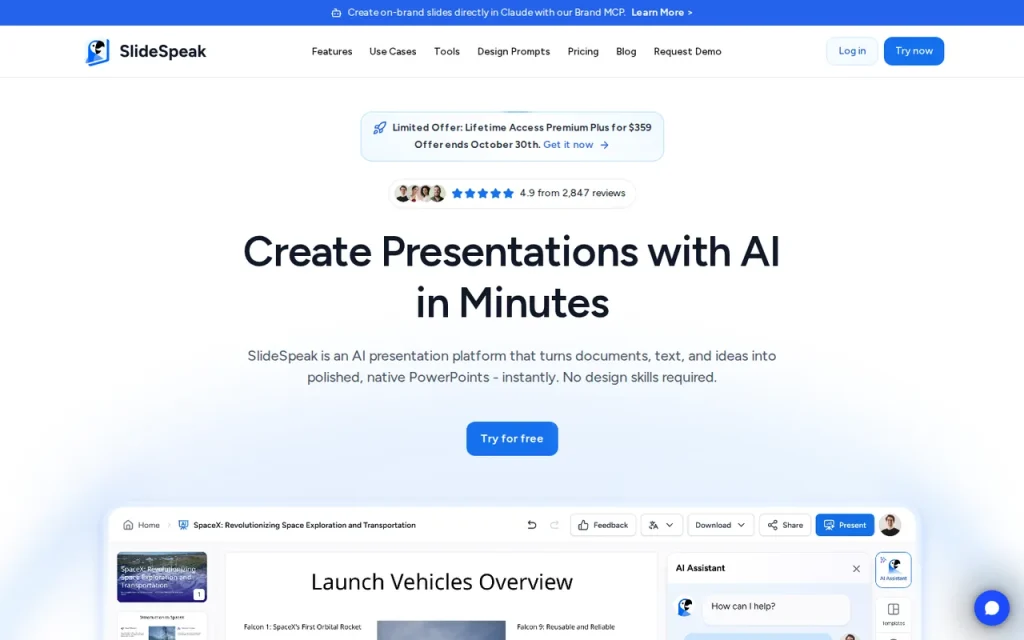Click the rocket icon in offer box
The image size is (1024, 640).
pos(379,128)
